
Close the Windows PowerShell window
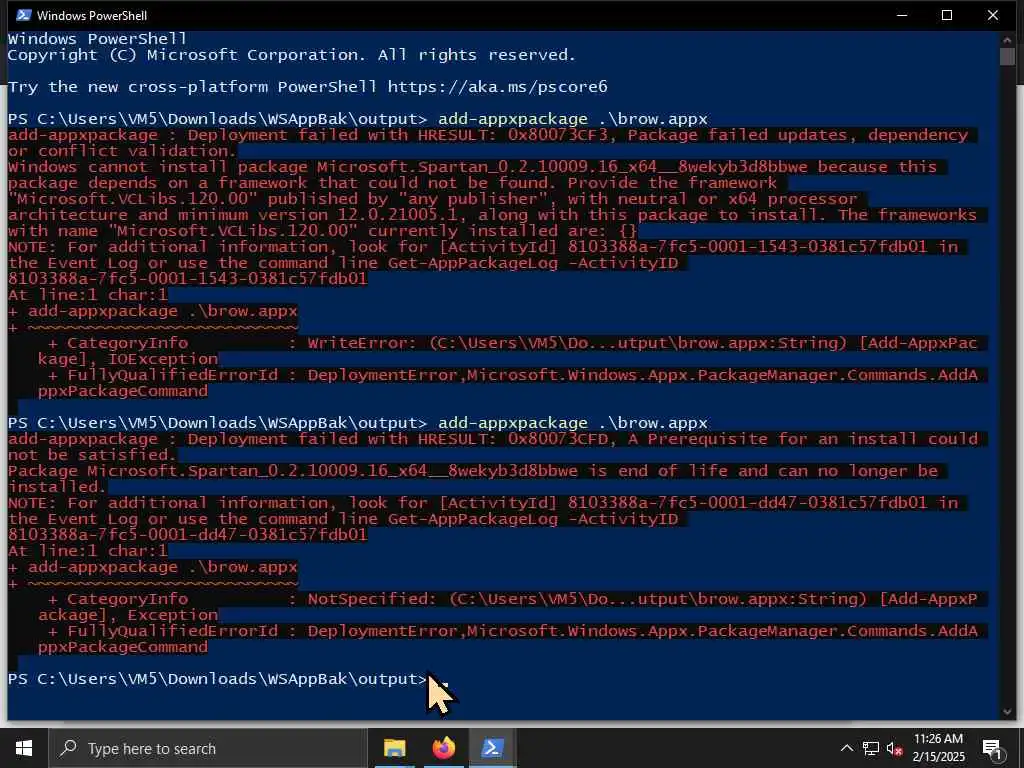(993, 15)
